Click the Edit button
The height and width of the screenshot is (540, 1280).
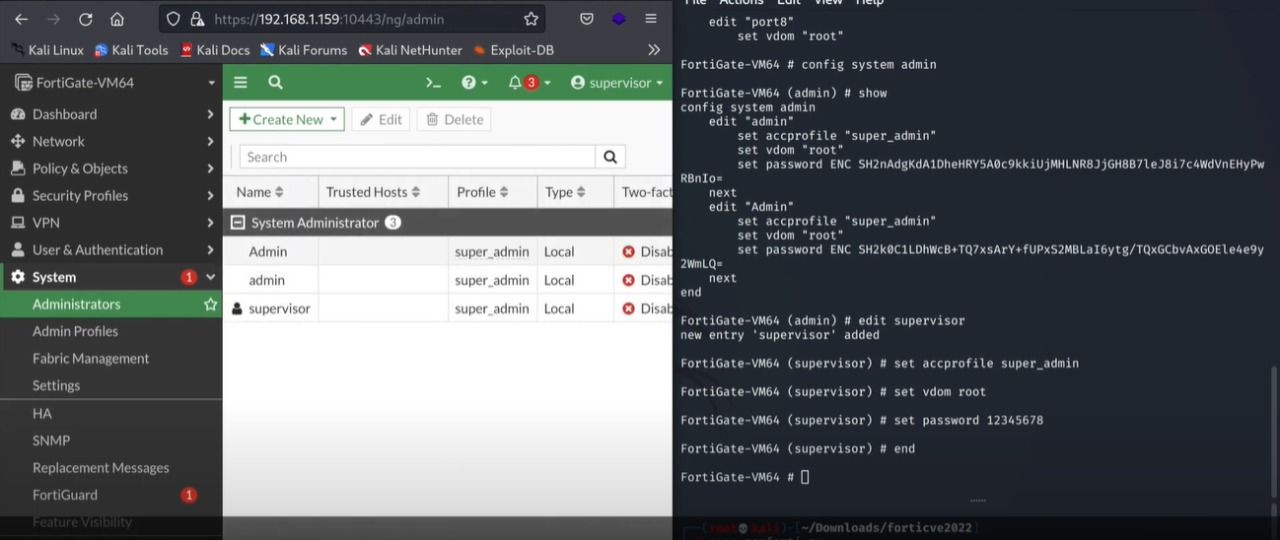pyautogui.click(x=380, y=119)
